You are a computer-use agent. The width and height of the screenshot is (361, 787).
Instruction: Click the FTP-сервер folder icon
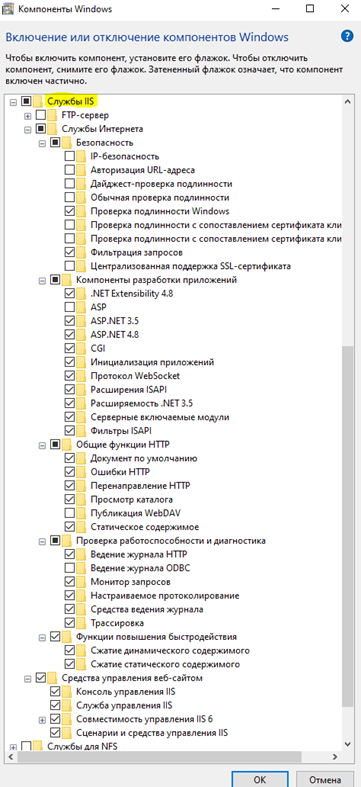tap(53, 115)
